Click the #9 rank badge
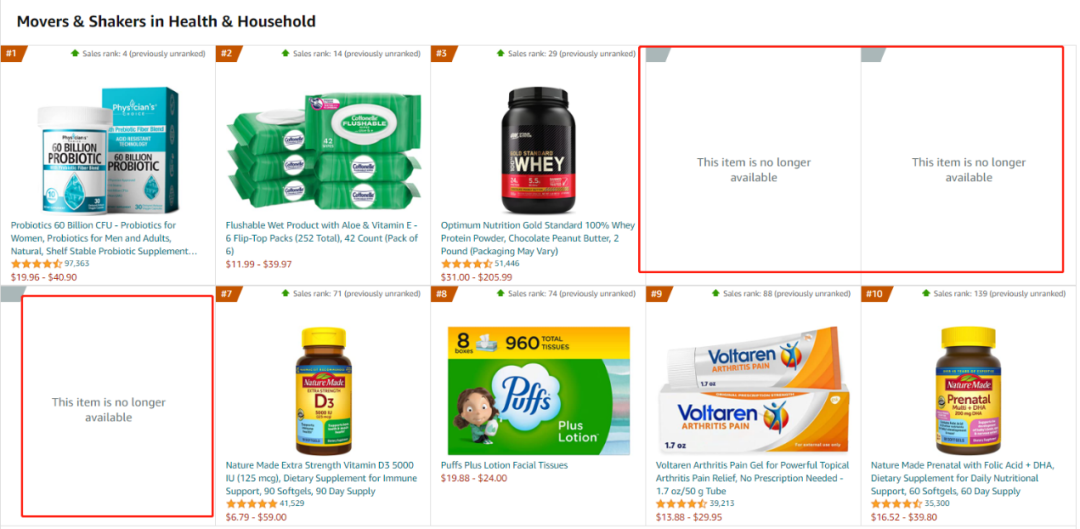 point(658,294)
